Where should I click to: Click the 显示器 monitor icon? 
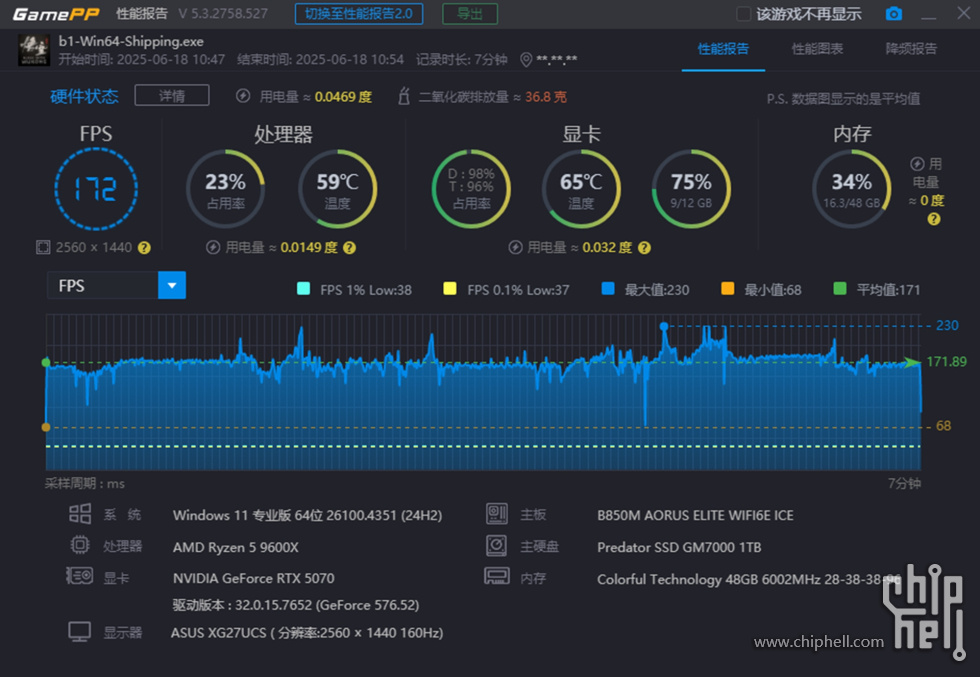point(80,632)
